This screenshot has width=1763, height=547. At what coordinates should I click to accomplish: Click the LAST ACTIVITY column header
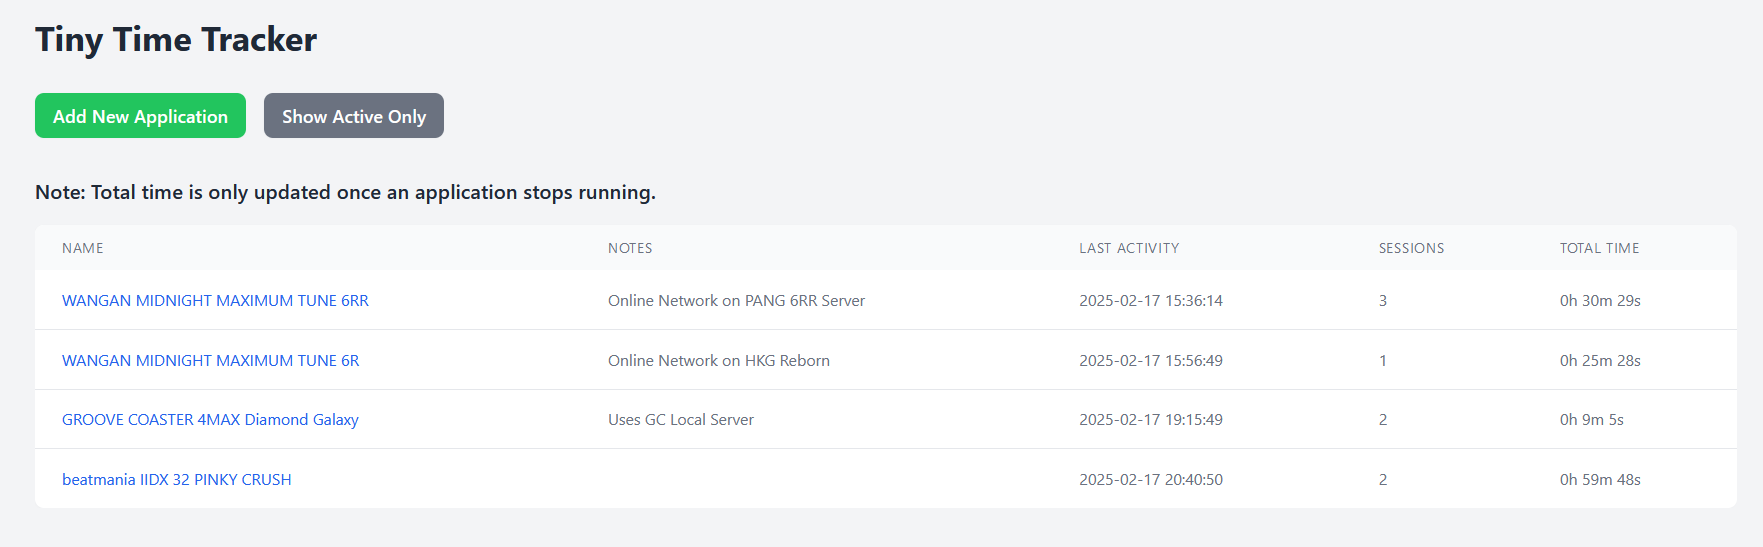[x=1128, y=248]
